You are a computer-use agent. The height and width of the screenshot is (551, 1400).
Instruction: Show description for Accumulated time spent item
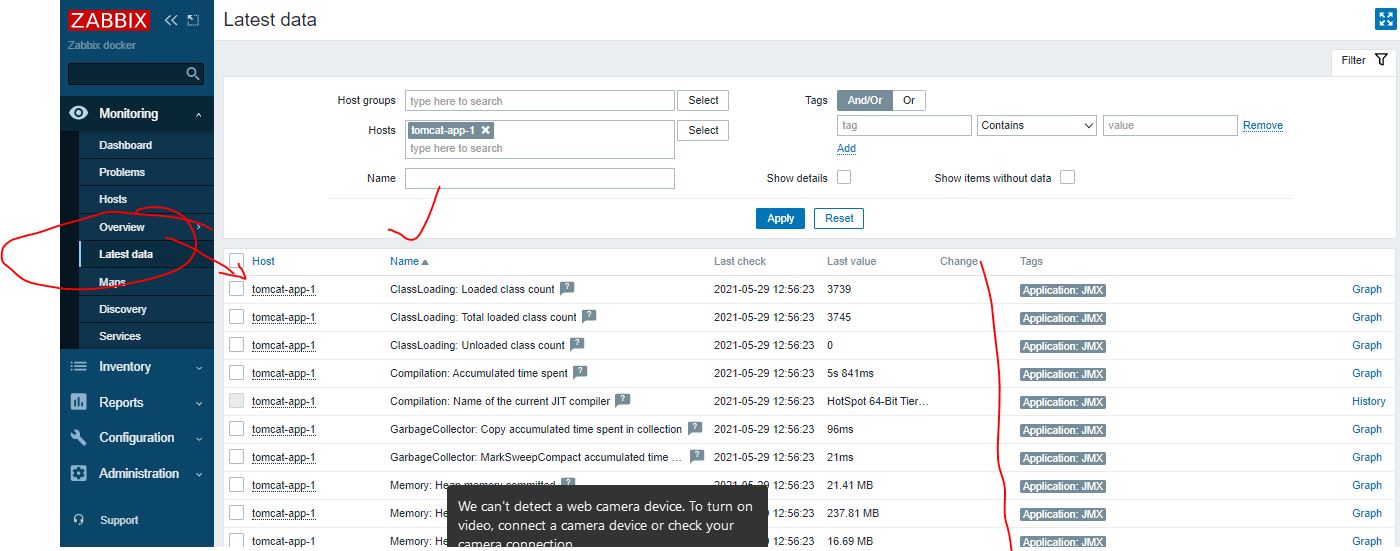coord(580,372)
